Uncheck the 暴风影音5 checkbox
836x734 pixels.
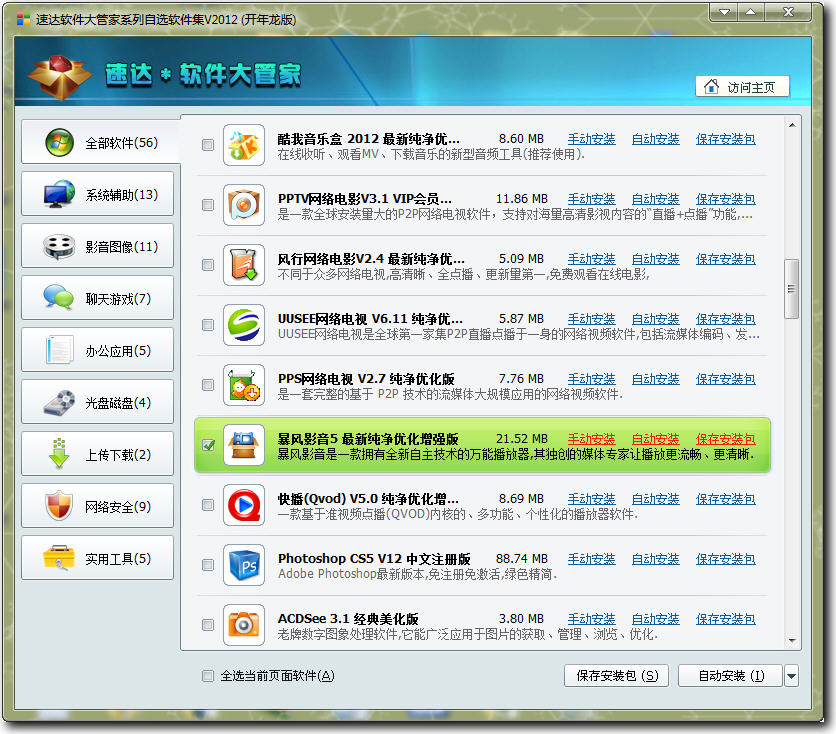tap(208, 445)
